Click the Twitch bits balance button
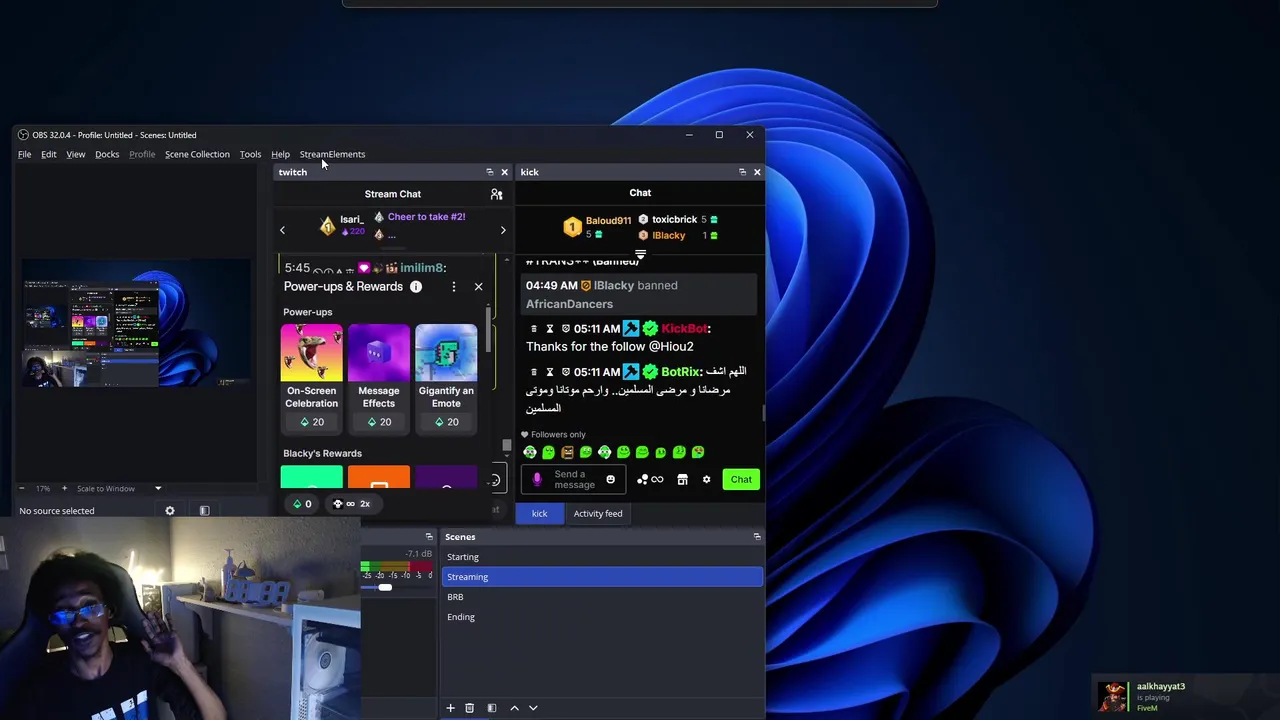The width and height of the screenshot is (1280, 720). click(x=302, y=504)
